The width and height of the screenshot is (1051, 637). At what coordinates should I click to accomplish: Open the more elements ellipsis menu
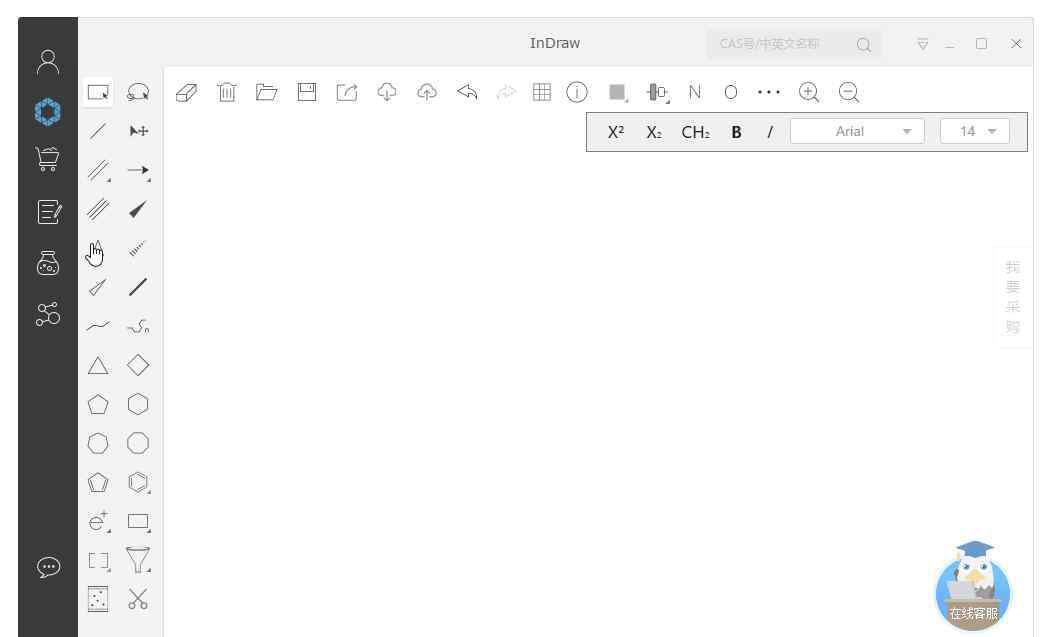pos(768,92)
